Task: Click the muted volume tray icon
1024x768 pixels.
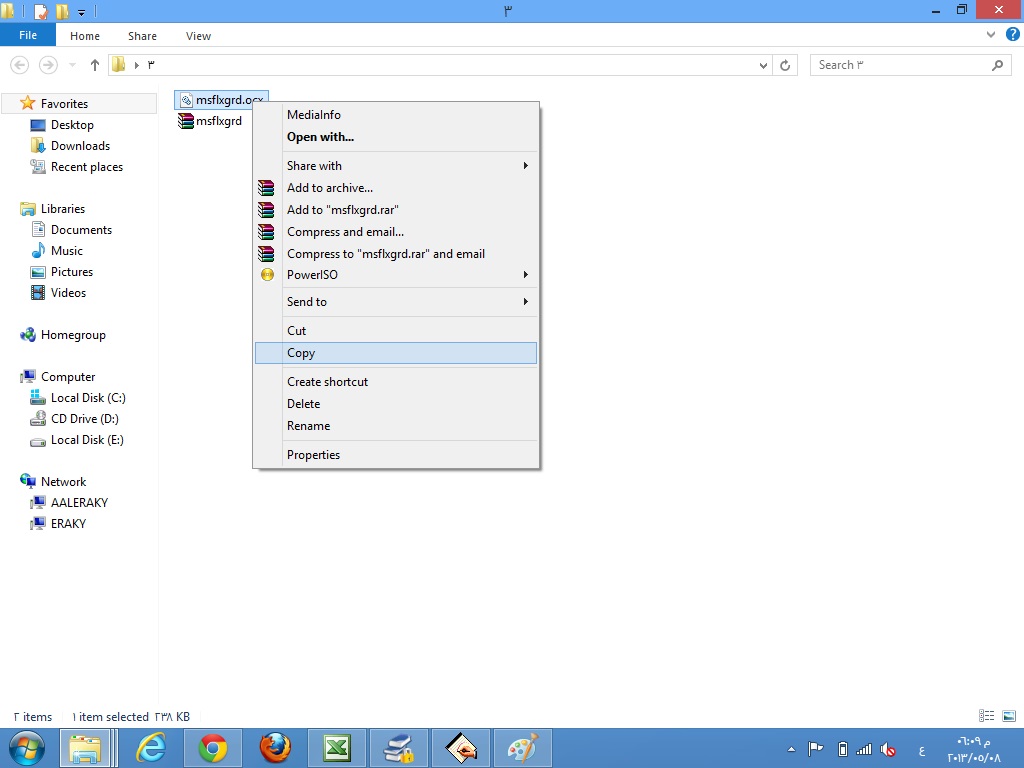Action: tap(888, 749)
